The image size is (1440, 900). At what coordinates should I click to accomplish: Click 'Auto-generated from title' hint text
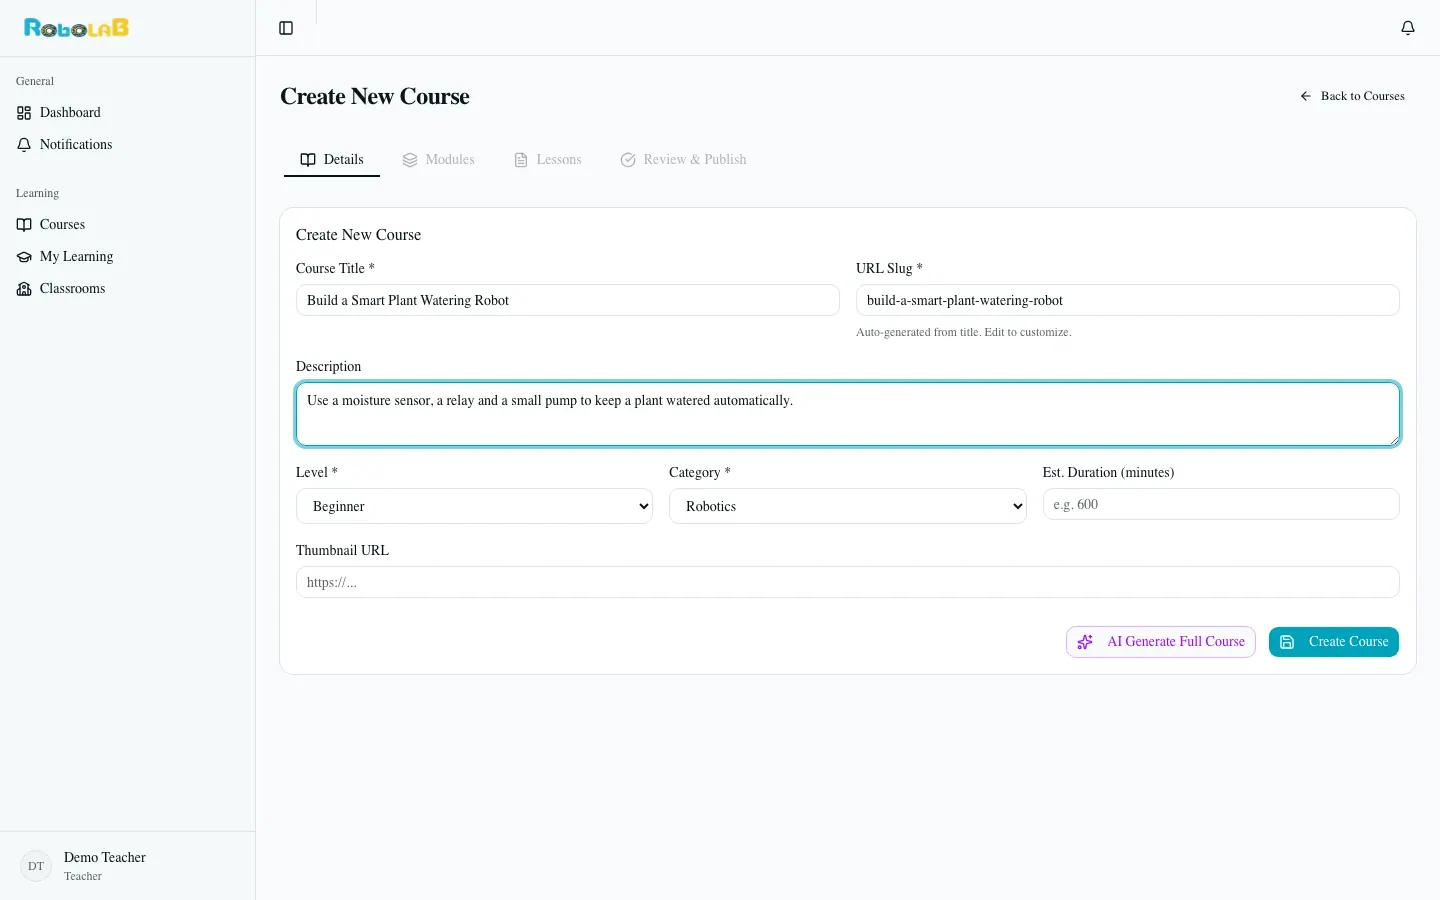[963, 332]
